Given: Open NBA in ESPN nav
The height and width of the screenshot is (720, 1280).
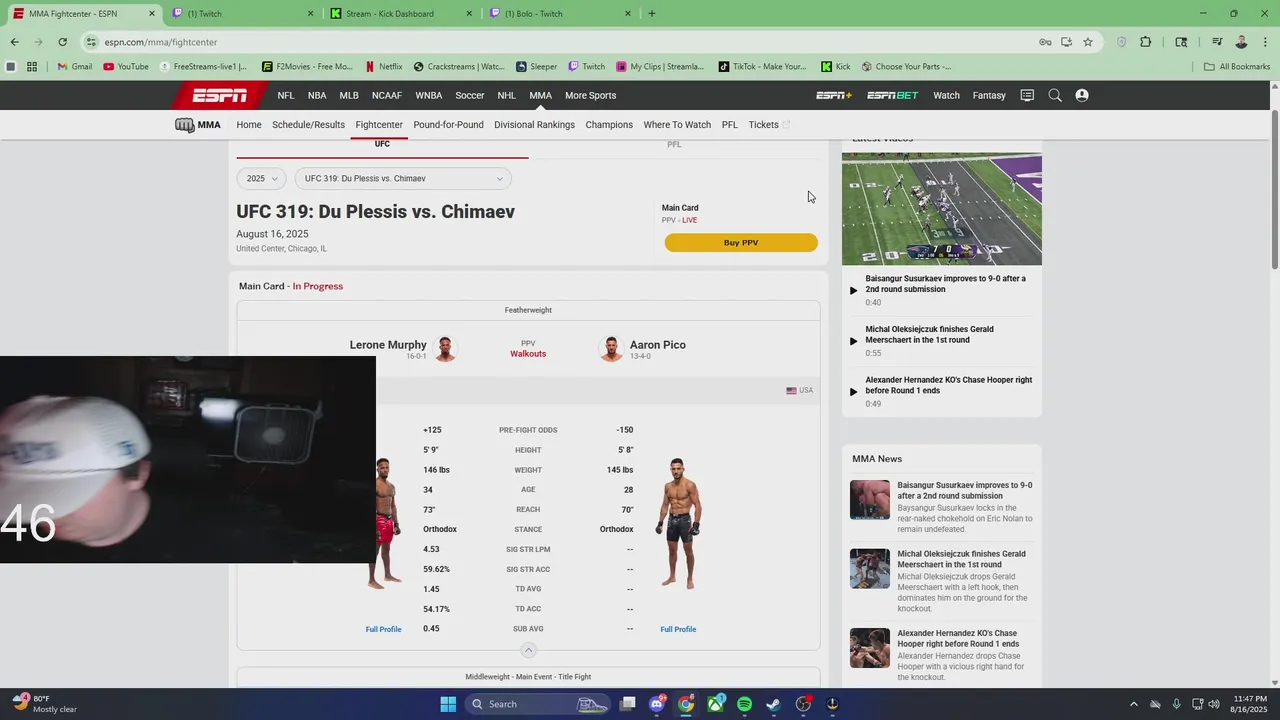Looking at the screenshot, I should (317, 95).
